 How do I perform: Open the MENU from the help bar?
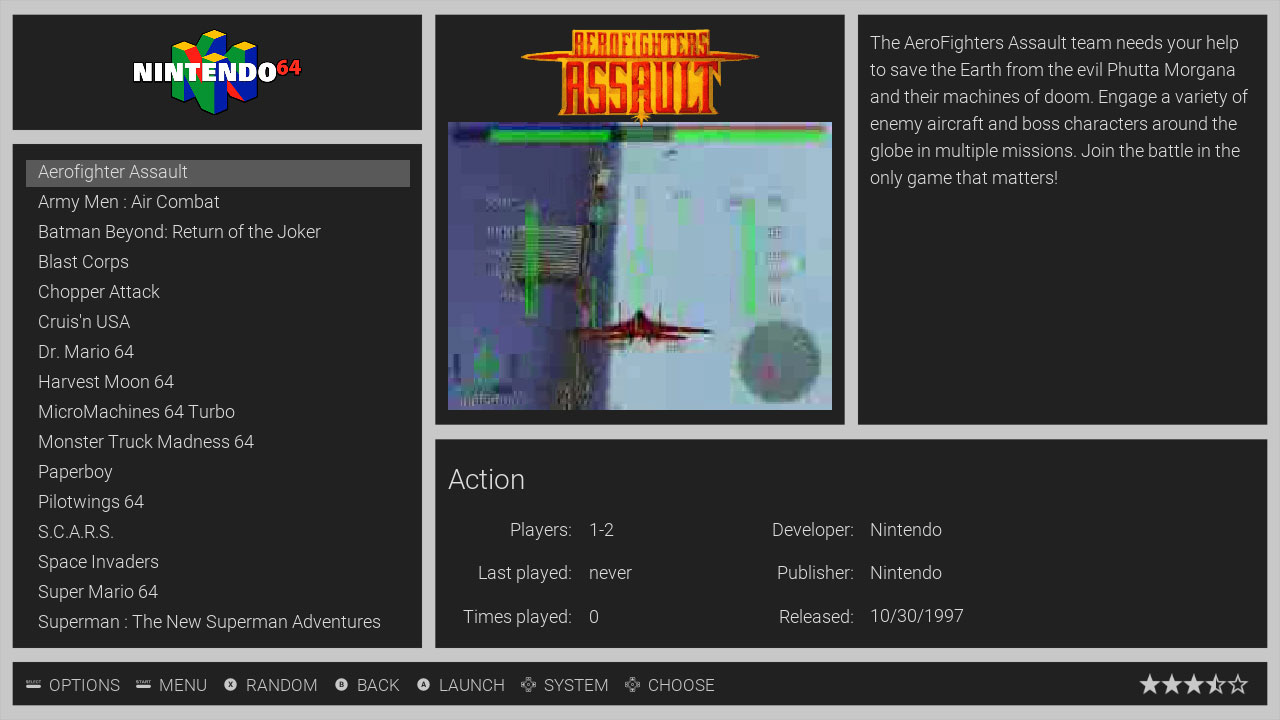[x=183, y=685]
